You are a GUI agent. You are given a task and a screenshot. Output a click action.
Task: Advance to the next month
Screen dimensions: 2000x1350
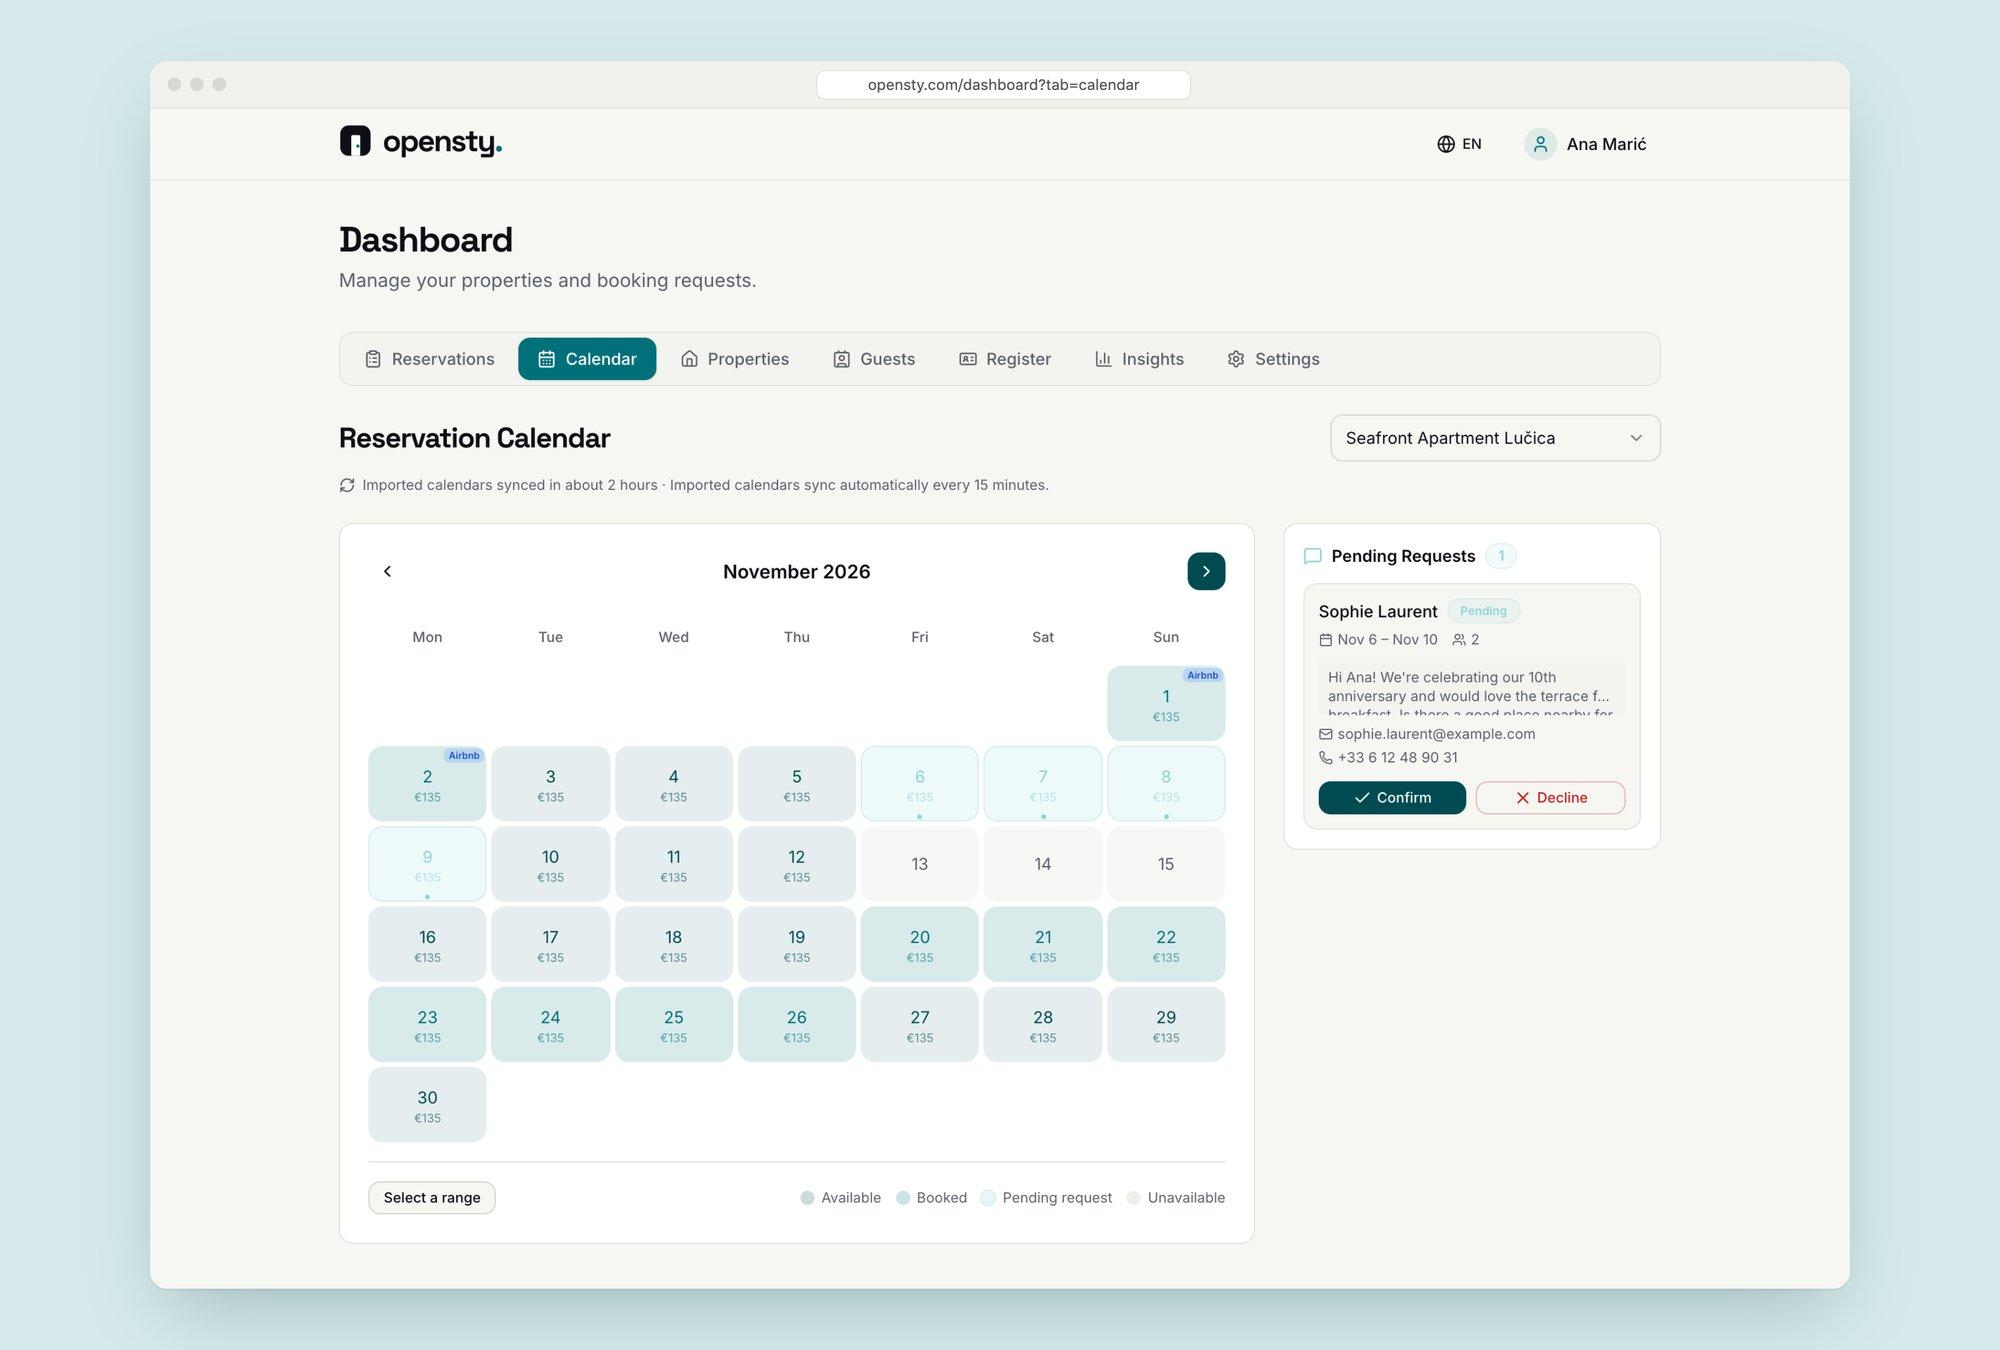1206,571
